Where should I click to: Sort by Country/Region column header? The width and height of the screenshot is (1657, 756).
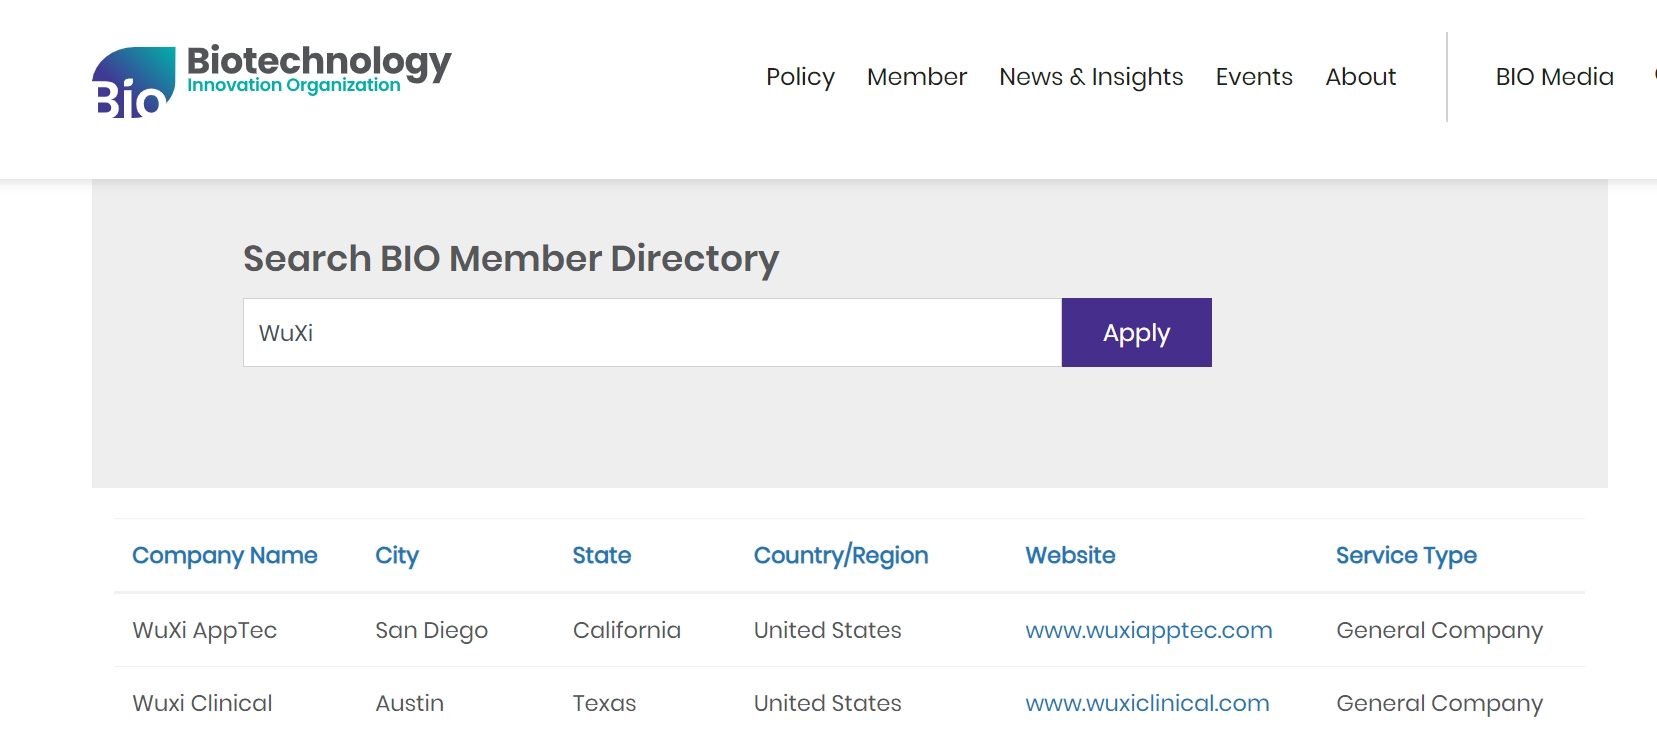(x=841, y=555)
